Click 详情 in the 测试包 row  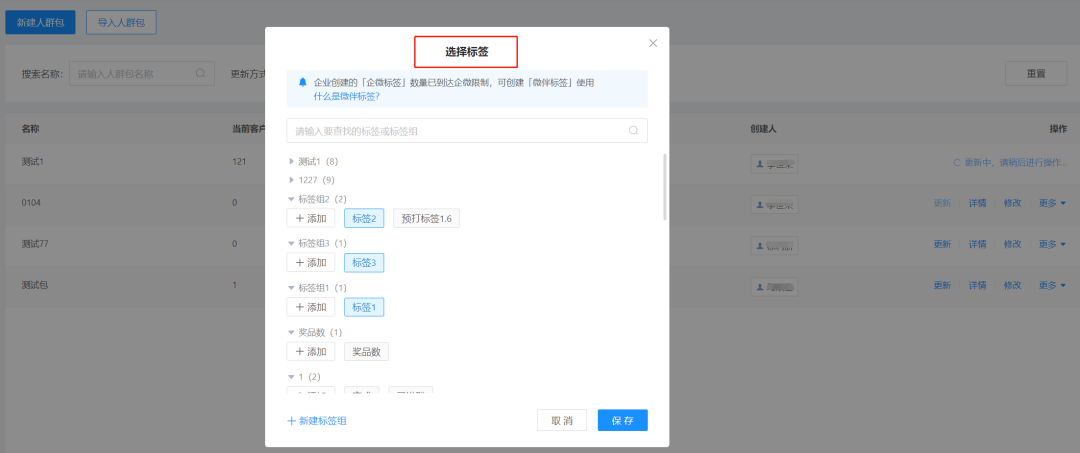977,285
